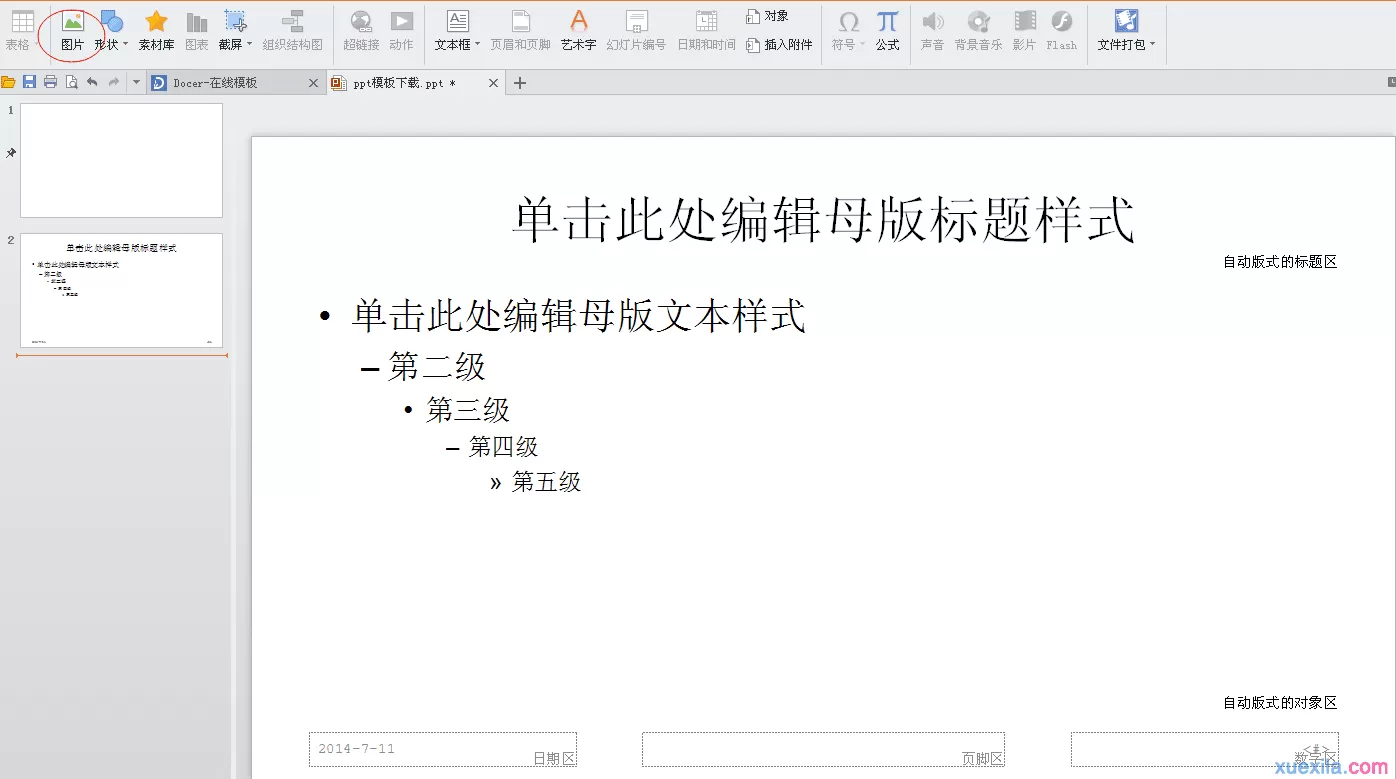Insert an 对象 object

point(768,16)
